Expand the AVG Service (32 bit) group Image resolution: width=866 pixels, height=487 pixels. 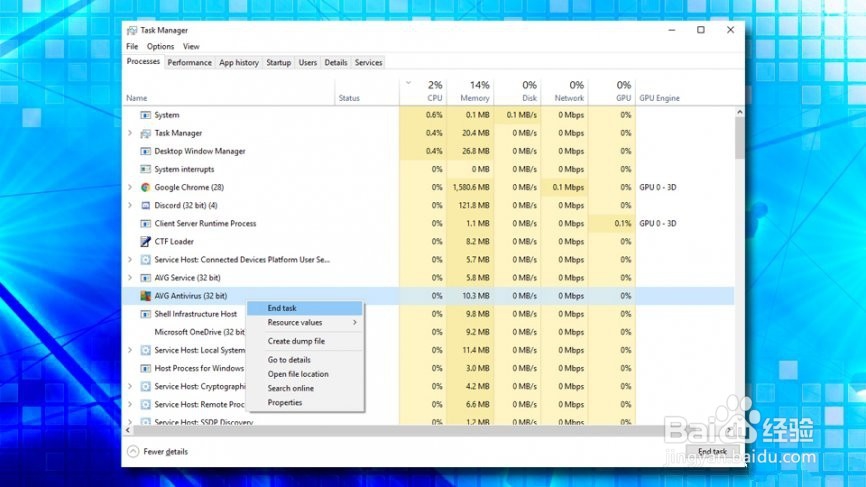click(130, 278)
